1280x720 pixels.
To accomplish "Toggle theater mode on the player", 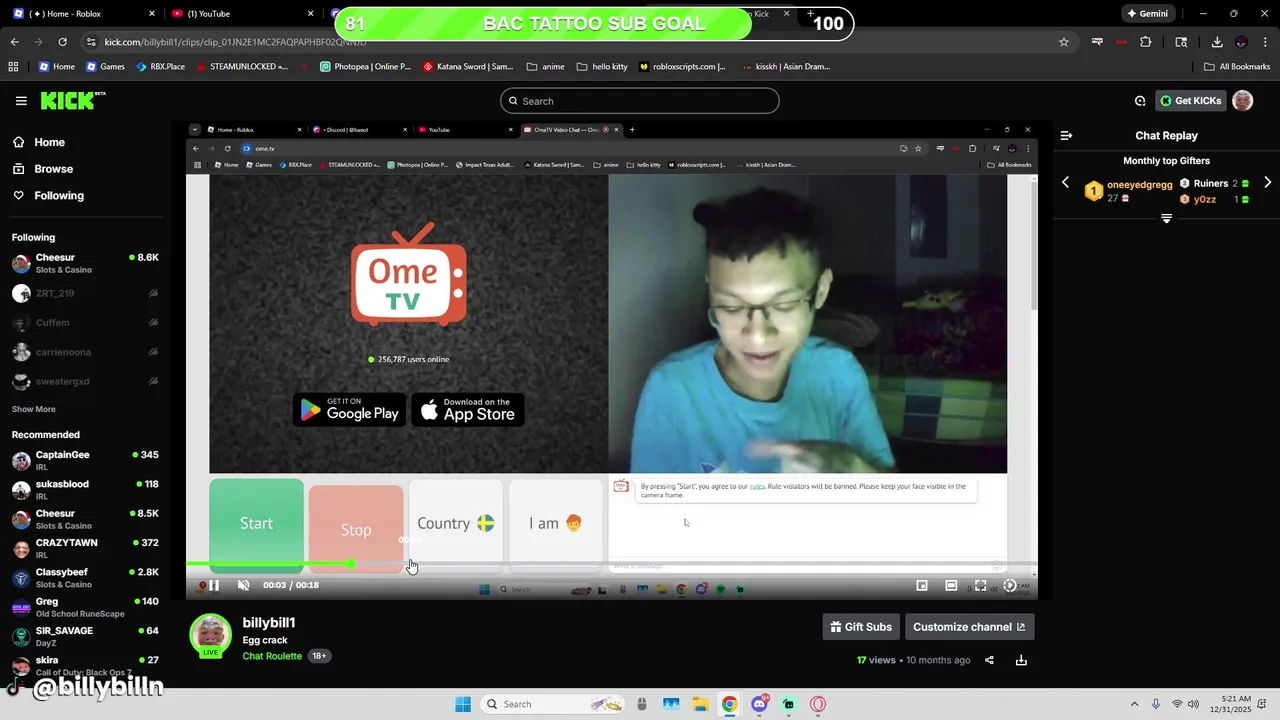I will [x=951, y=586].
